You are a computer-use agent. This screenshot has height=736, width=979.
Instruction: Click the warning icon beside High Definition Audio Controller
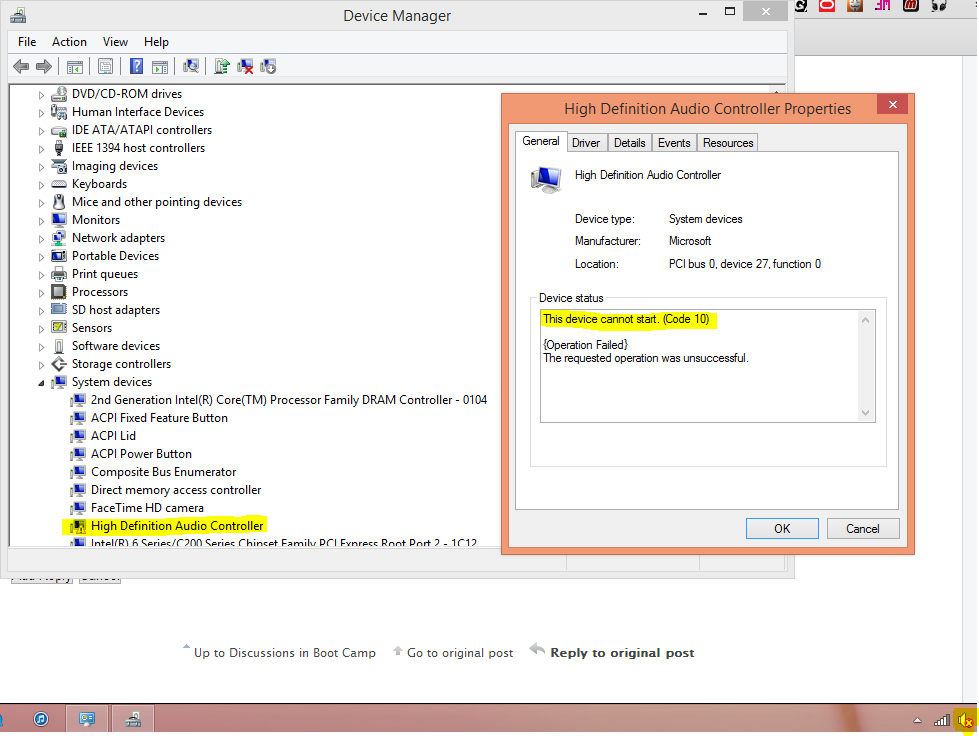click(77, 526)
